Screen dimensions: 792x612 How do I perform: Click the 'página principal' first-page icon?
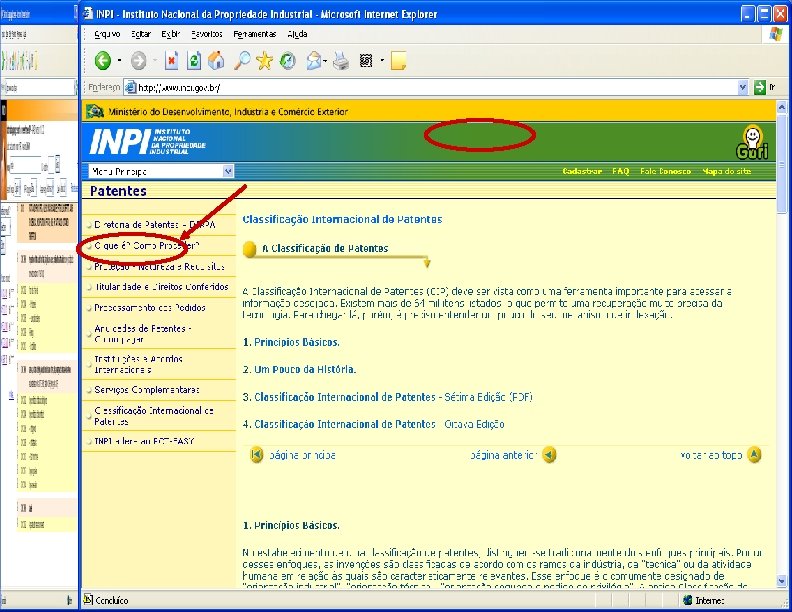257,455
